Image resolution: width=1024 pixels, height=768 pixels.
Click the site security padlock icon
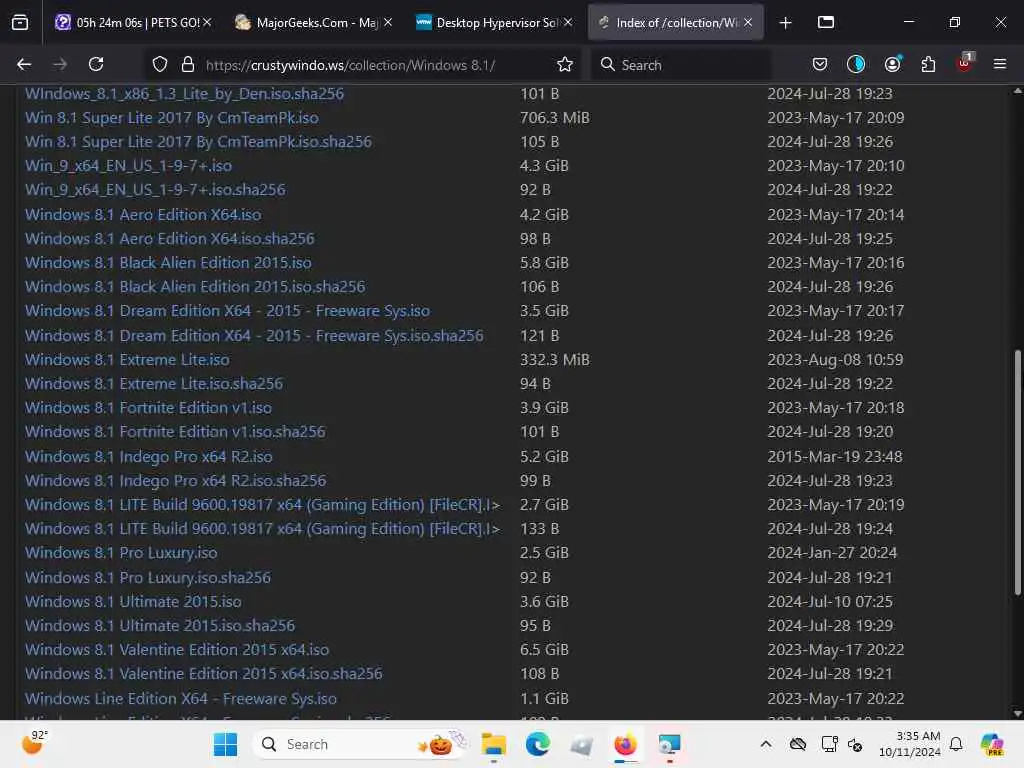tap(188, 65)
